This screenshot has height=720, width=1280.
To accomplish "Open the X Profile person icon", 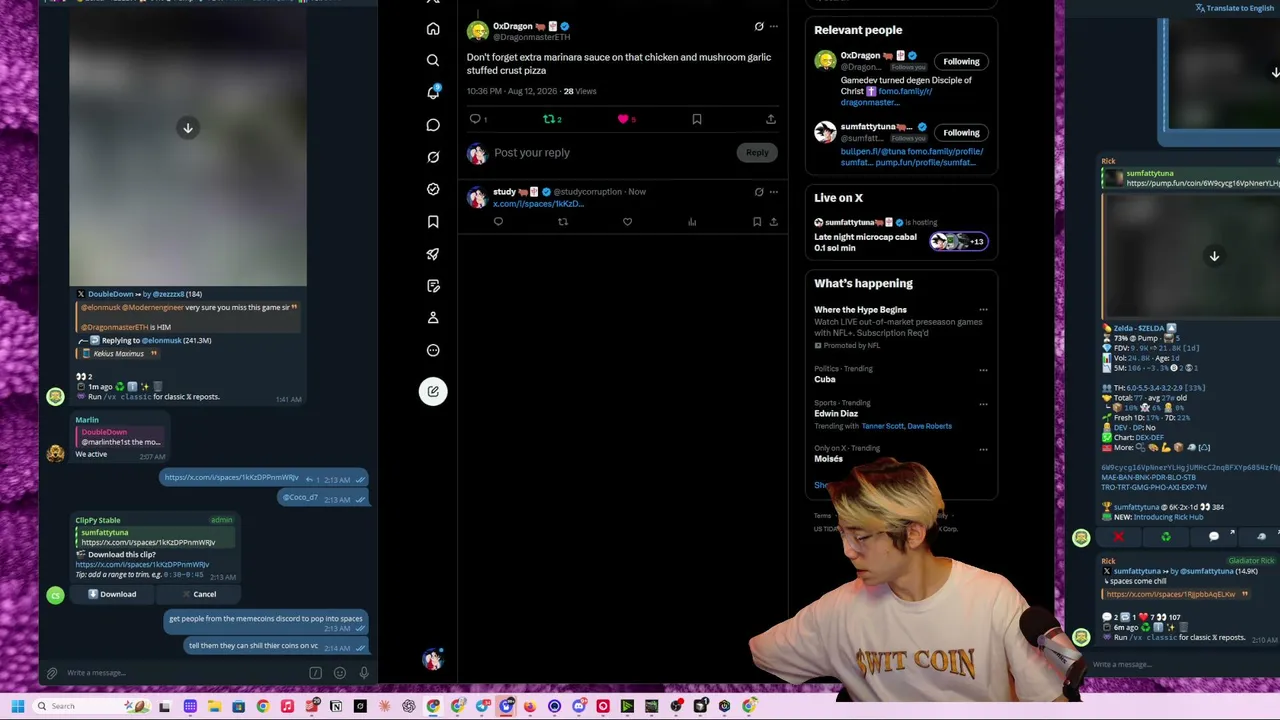I will pyautogui.click(x=433, y=318).
